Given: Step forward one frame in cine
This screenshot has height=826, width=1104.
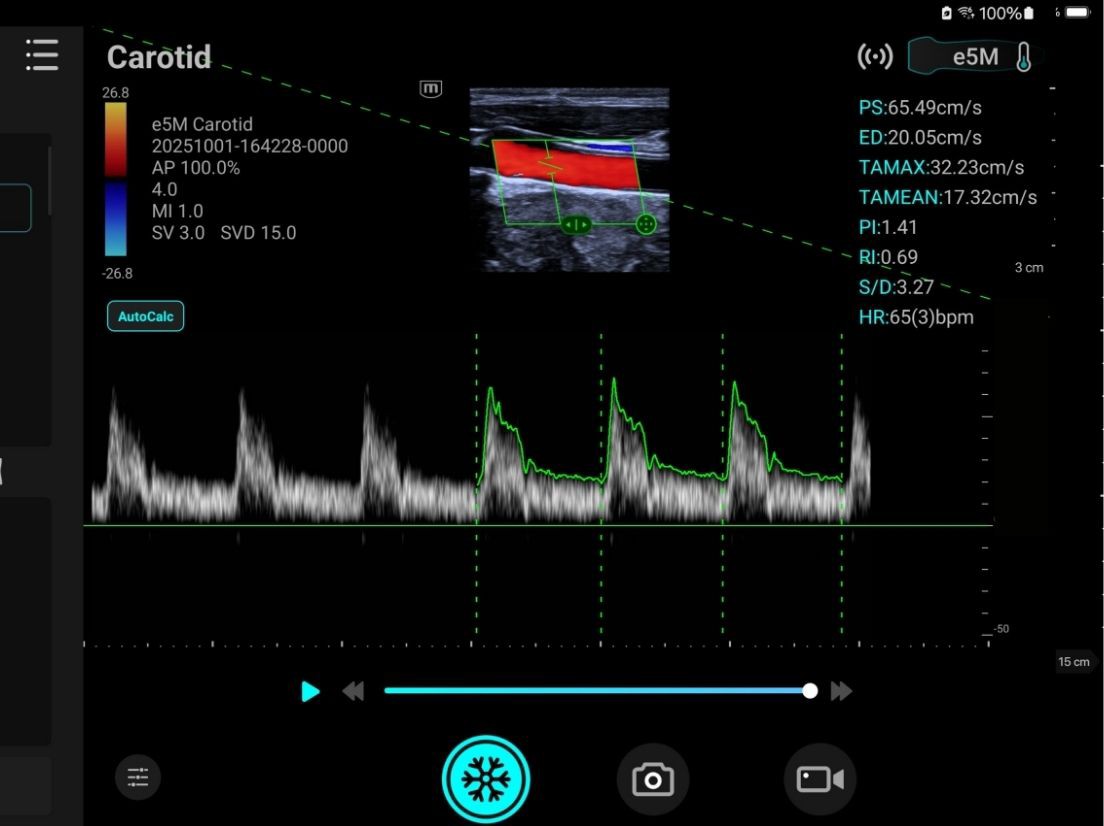Looking at the screenshot, I should pos(841,691).
